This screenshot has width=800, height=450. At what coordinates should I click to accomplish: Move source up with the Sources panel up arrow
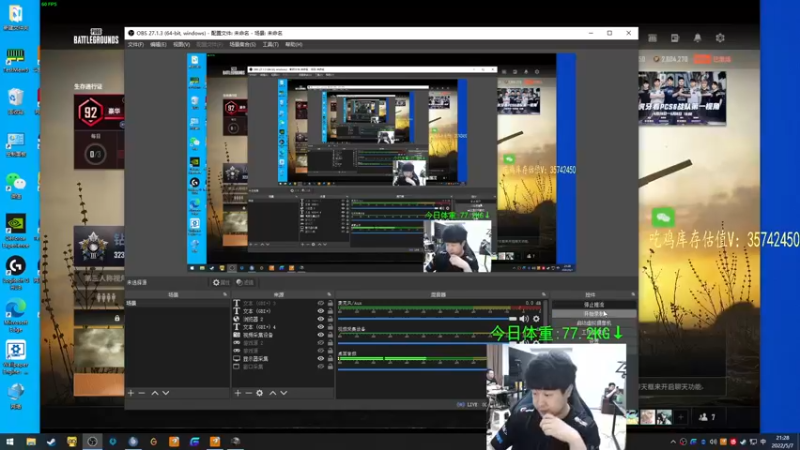click(x=273, y=393)
